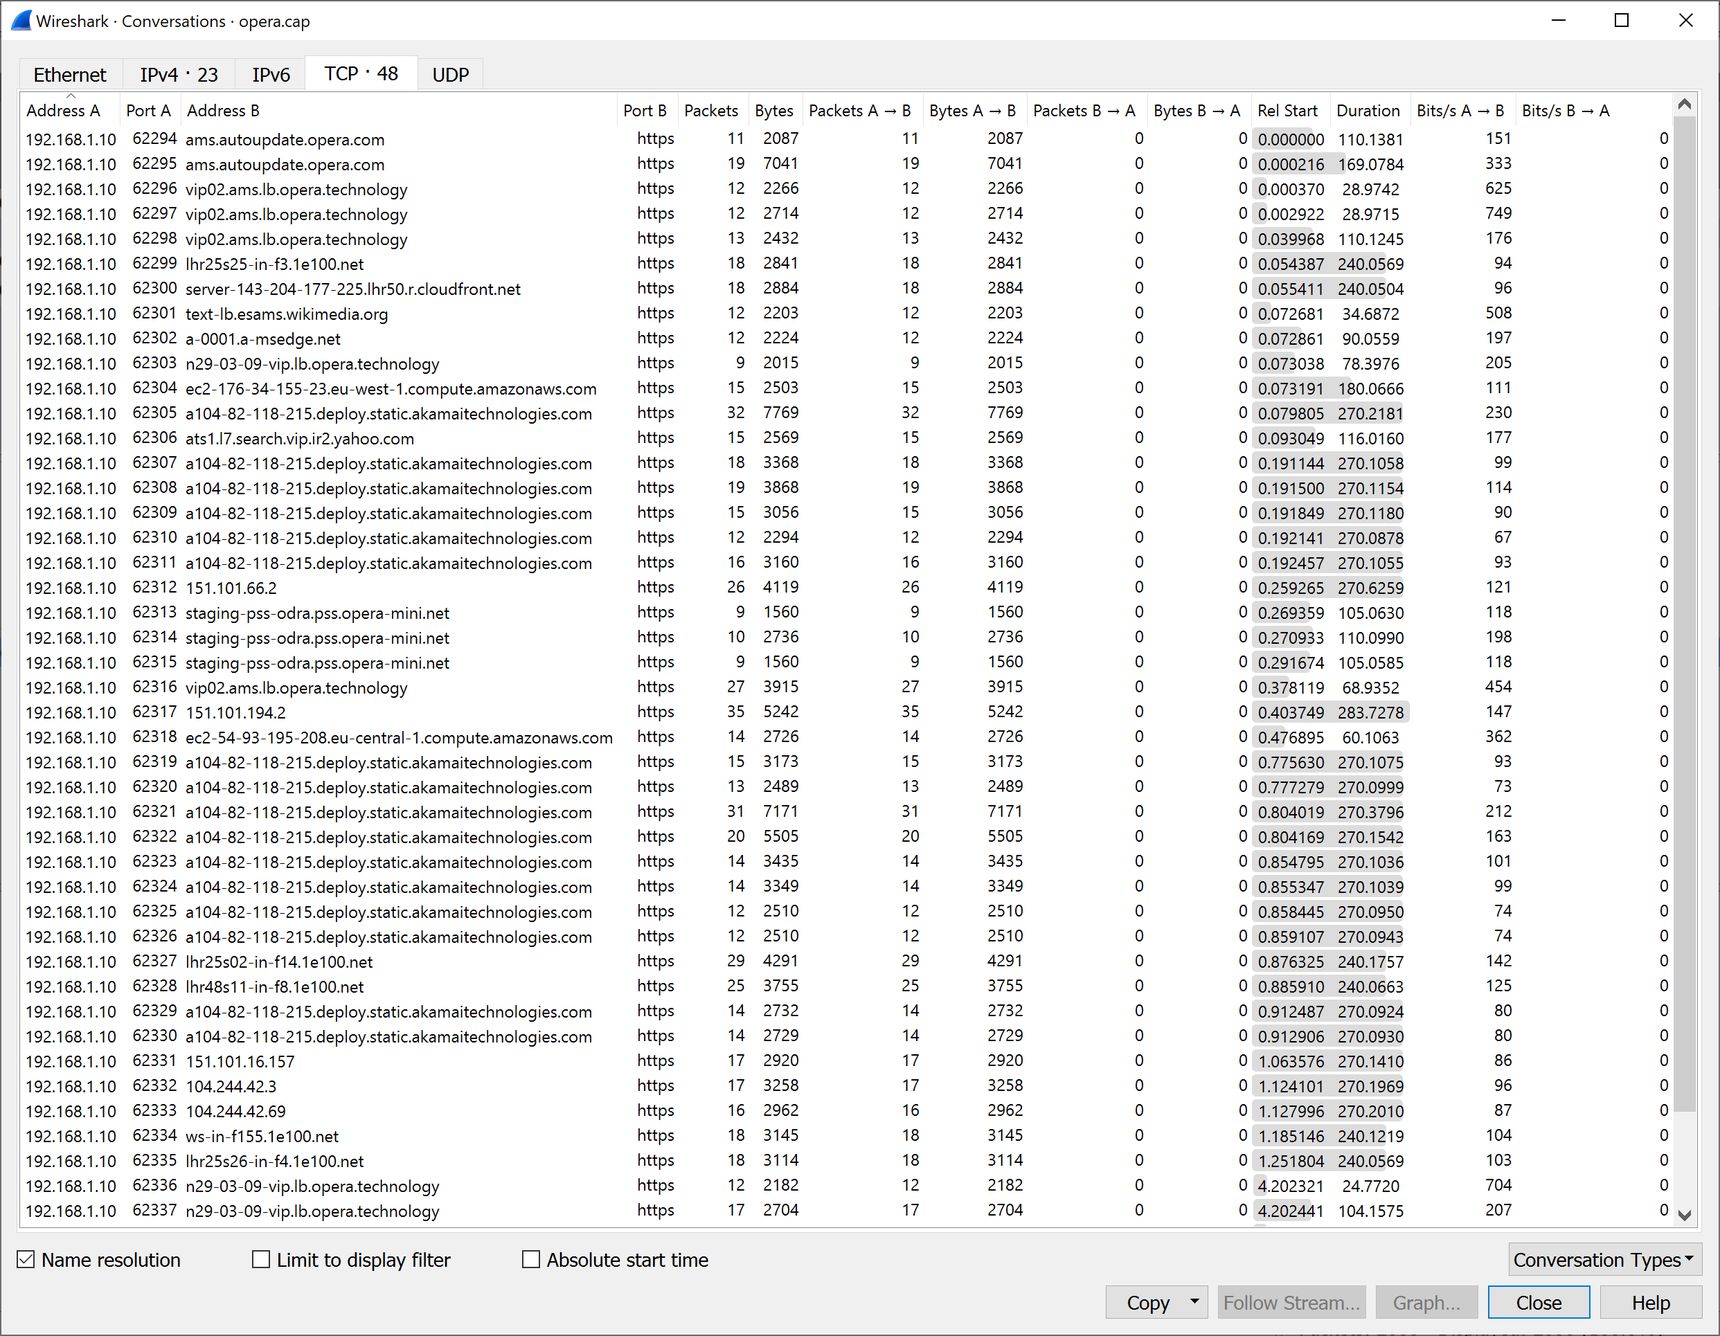This screenshot has width=1720, height=1336.
Task: Select ec2-176-34-155-23.eu-west-1.compute.amazonaws.com row
Action: [x=846, y=388]
